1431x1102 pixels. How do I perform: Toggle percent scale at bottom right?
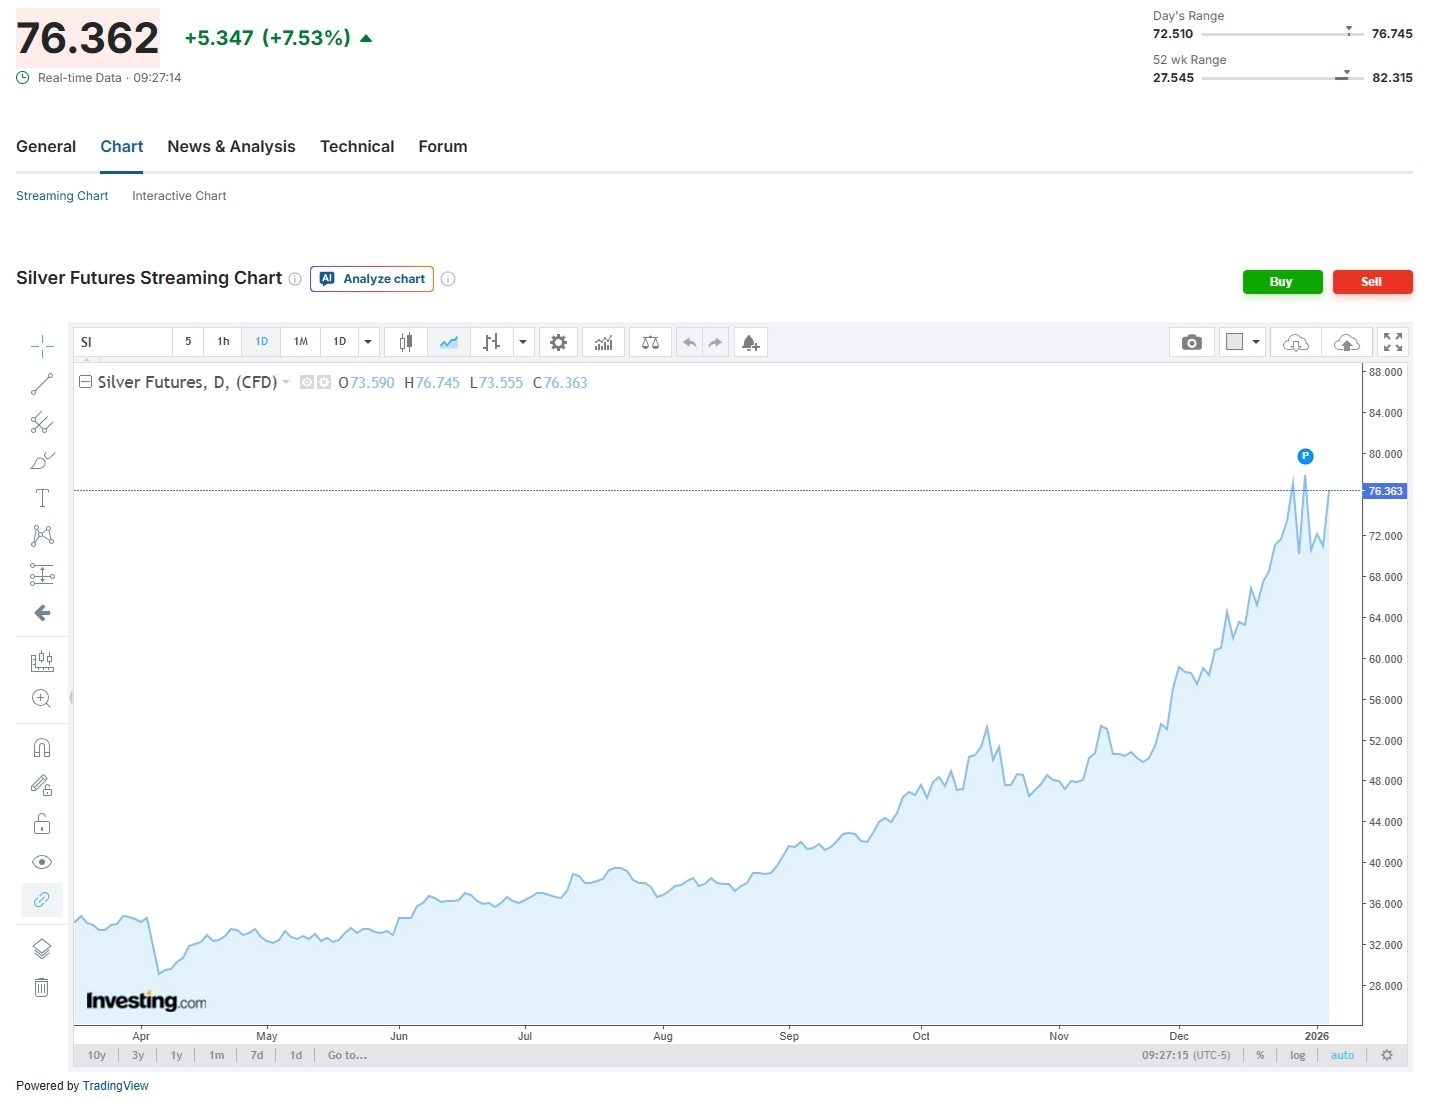tap(1260, 1055)
